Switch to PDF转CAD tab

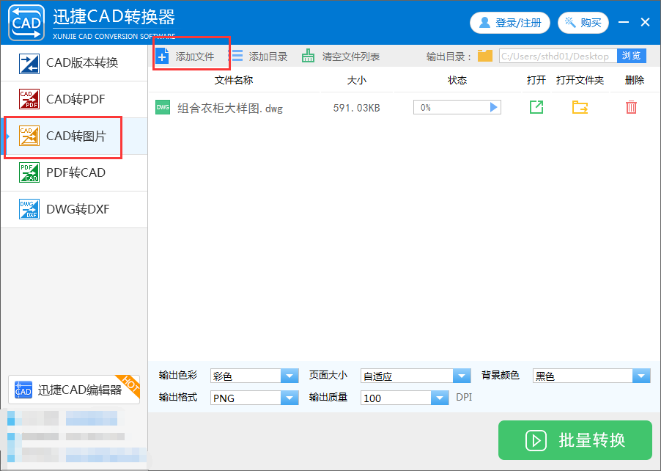[x=74, y=173]
